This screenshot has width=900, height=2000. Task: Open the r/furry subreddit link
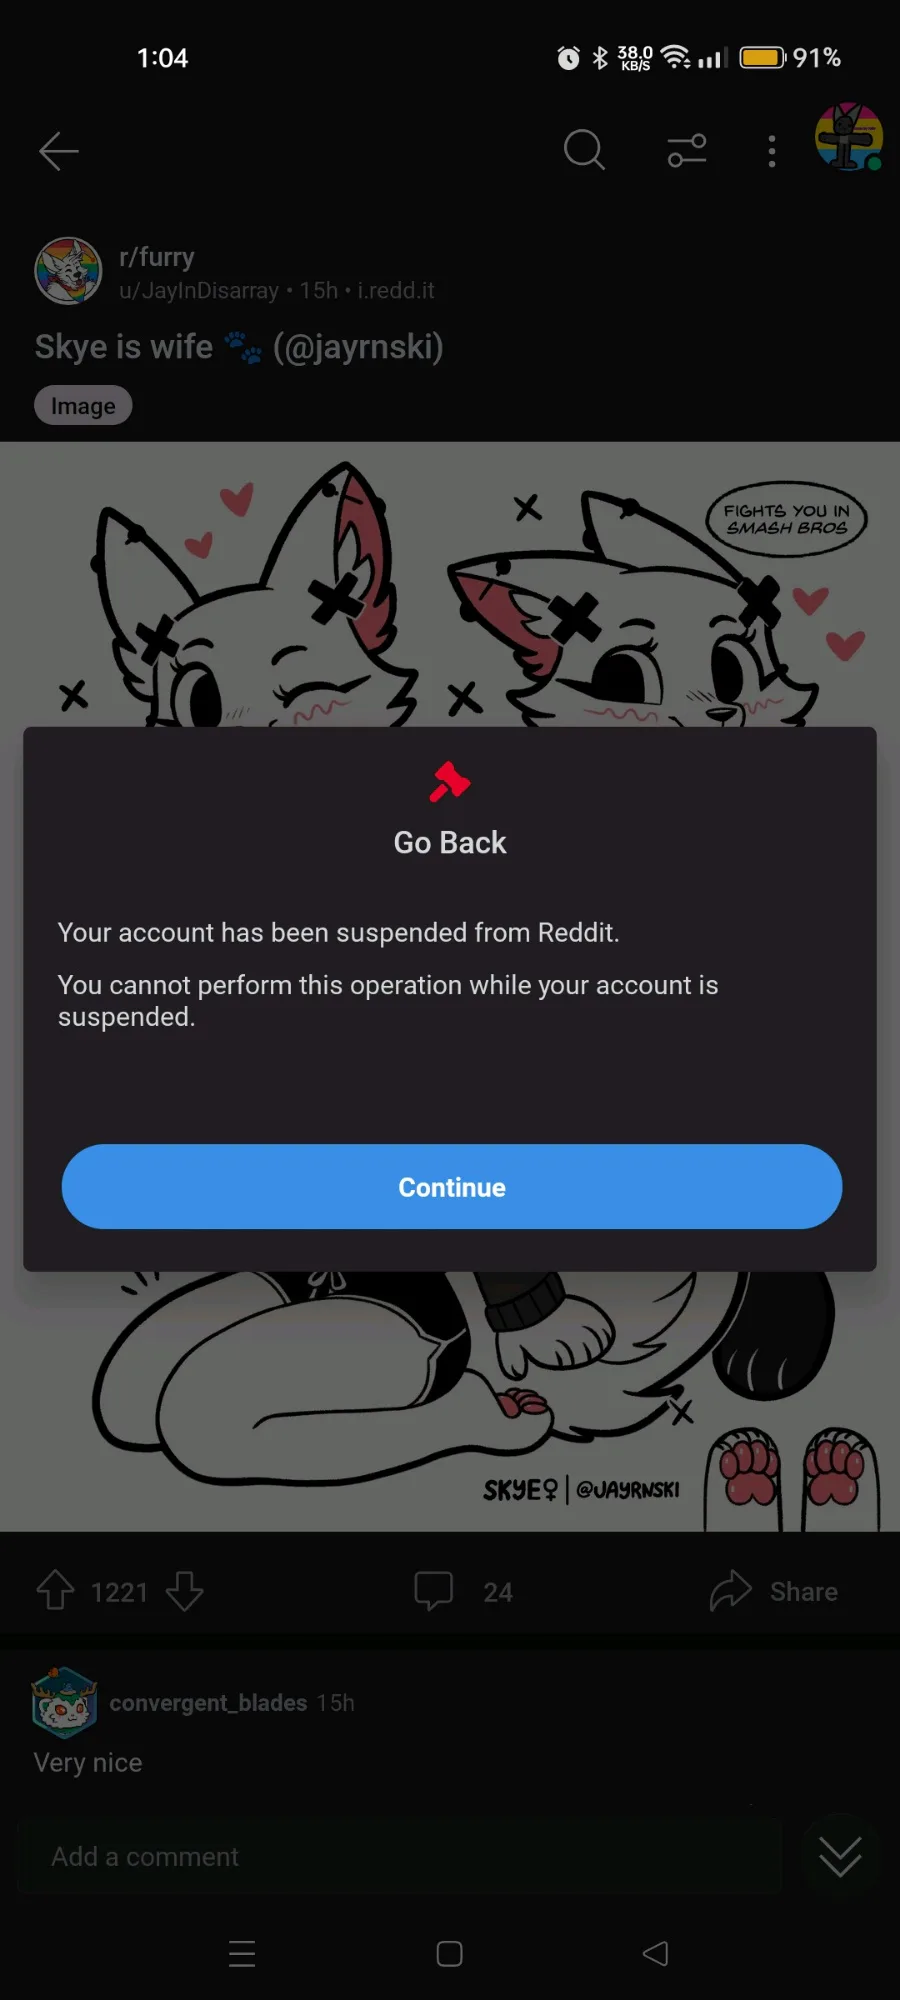(157, 257)
